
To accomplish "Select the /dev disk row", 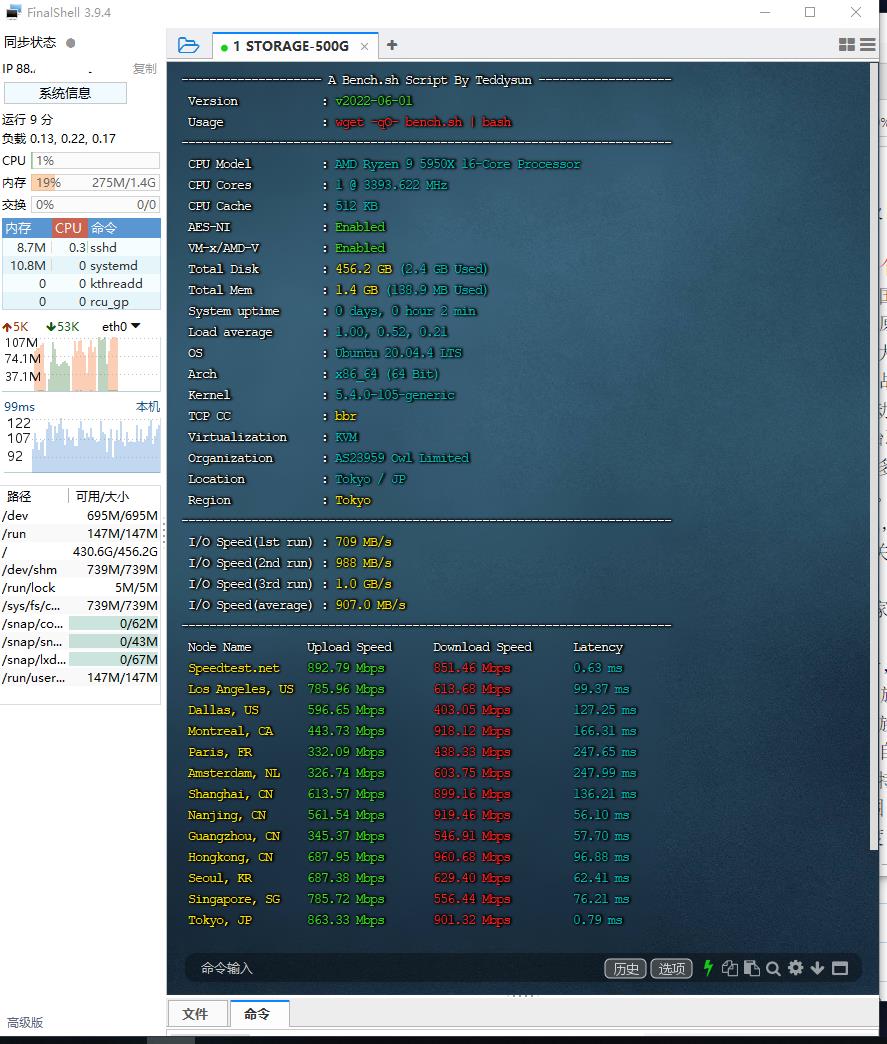I will point(80,515).
